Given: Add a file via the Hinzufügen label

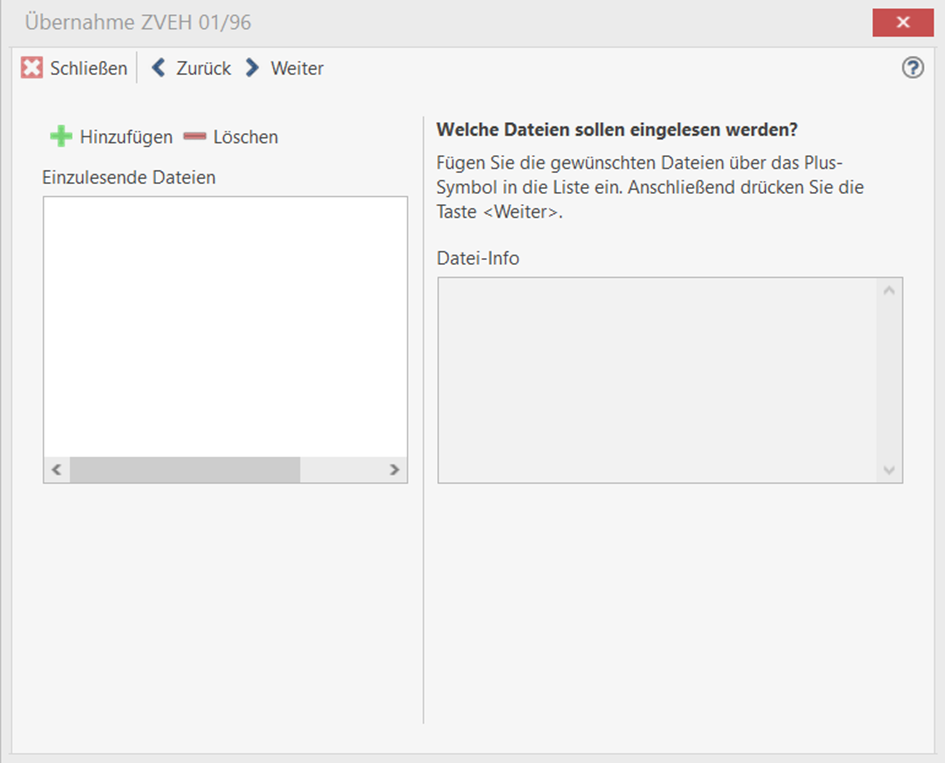Looking at the screenshot, I should [x=126, y=137].
